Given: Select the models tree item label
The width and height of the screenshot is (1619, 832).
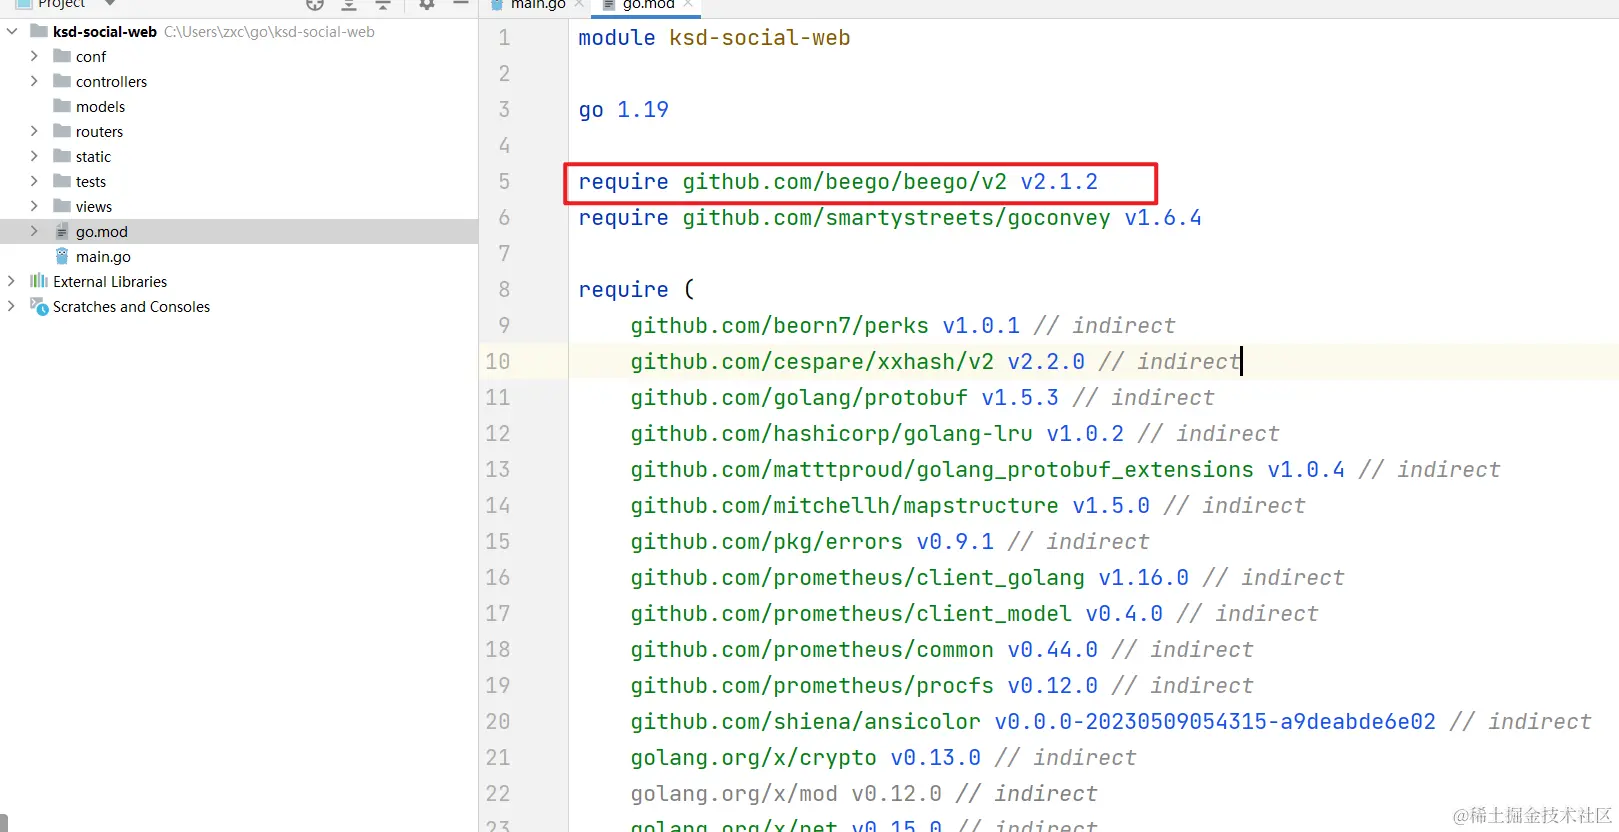Looking at the screenshot, I should click(101, 106).
